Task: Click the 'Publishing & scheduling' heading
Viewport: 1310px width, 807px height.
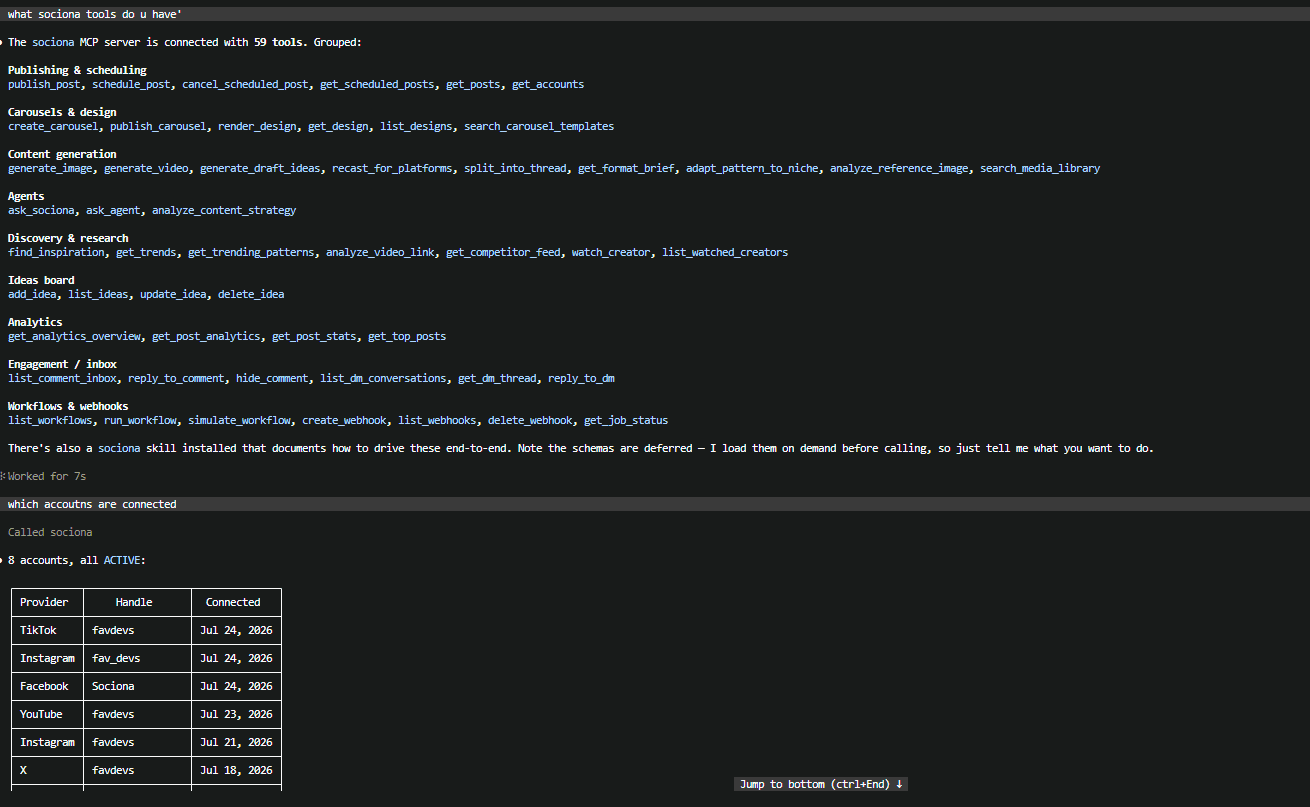Action: [77, 70]
